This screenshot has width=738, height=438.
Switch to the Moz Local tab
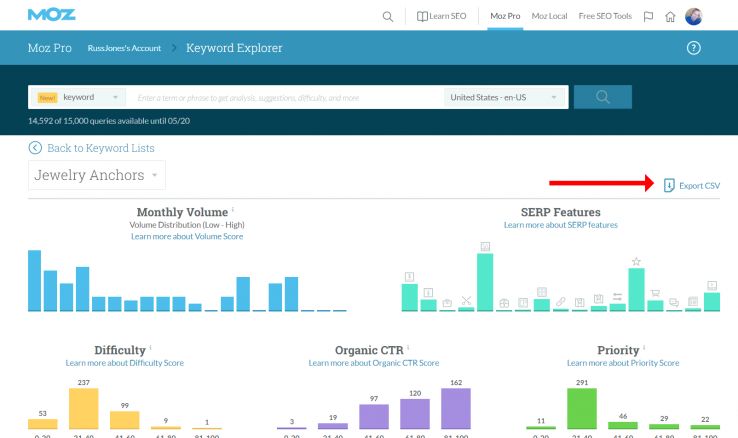pos(551,16)
